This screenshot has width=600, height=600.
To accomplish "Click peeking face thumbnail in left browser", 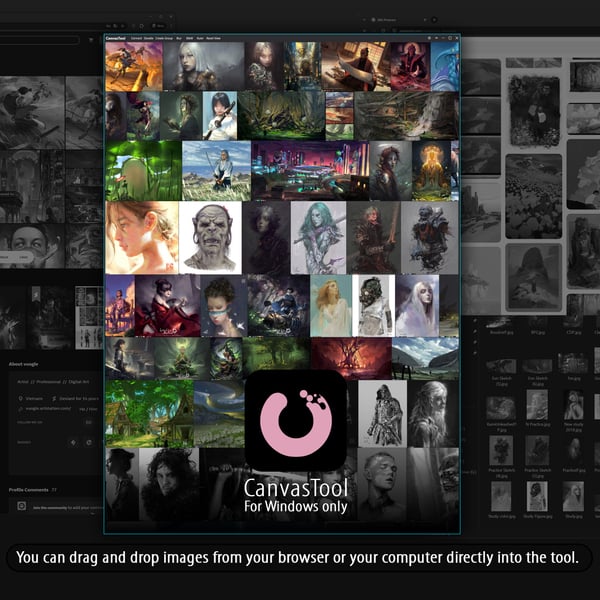I will (x=32, y=246).
